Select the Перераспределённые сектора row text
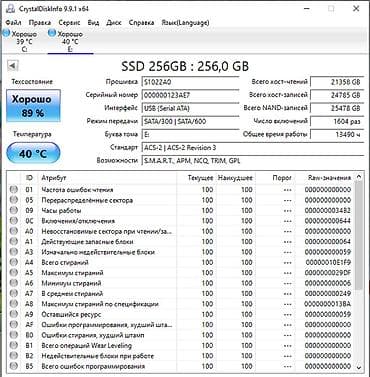Image resolution: width=370 pixels, height=377 pixels. click(87, 200)
